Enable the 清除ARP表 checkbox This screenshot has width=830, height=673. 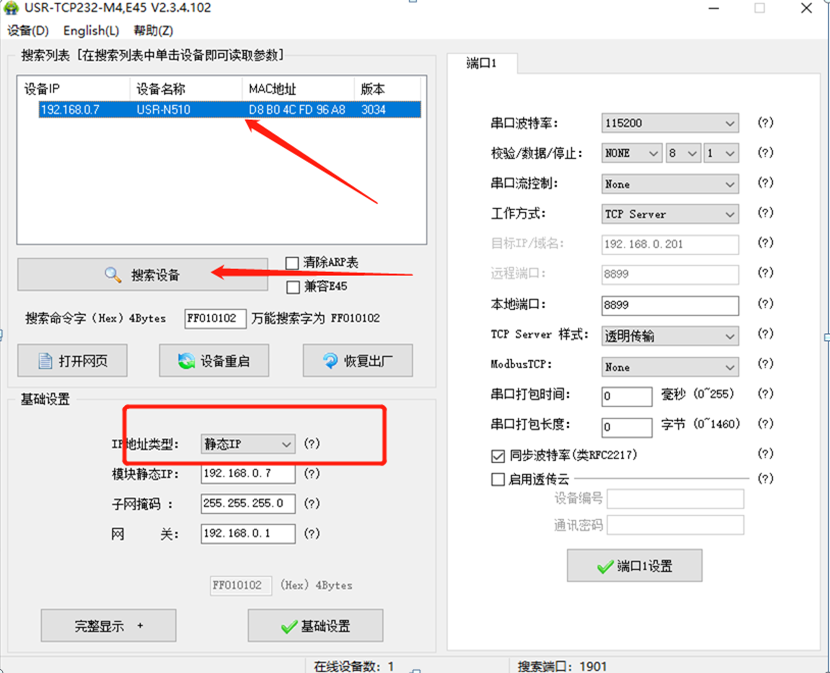pos(292,263)
